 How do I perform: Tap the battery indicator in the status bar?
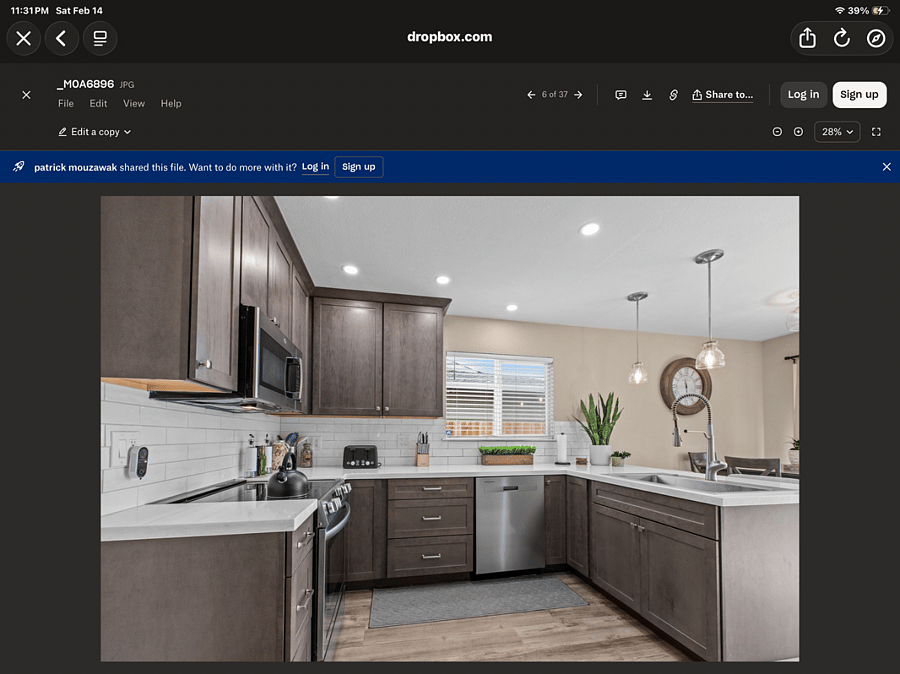(x=879, y=11)
